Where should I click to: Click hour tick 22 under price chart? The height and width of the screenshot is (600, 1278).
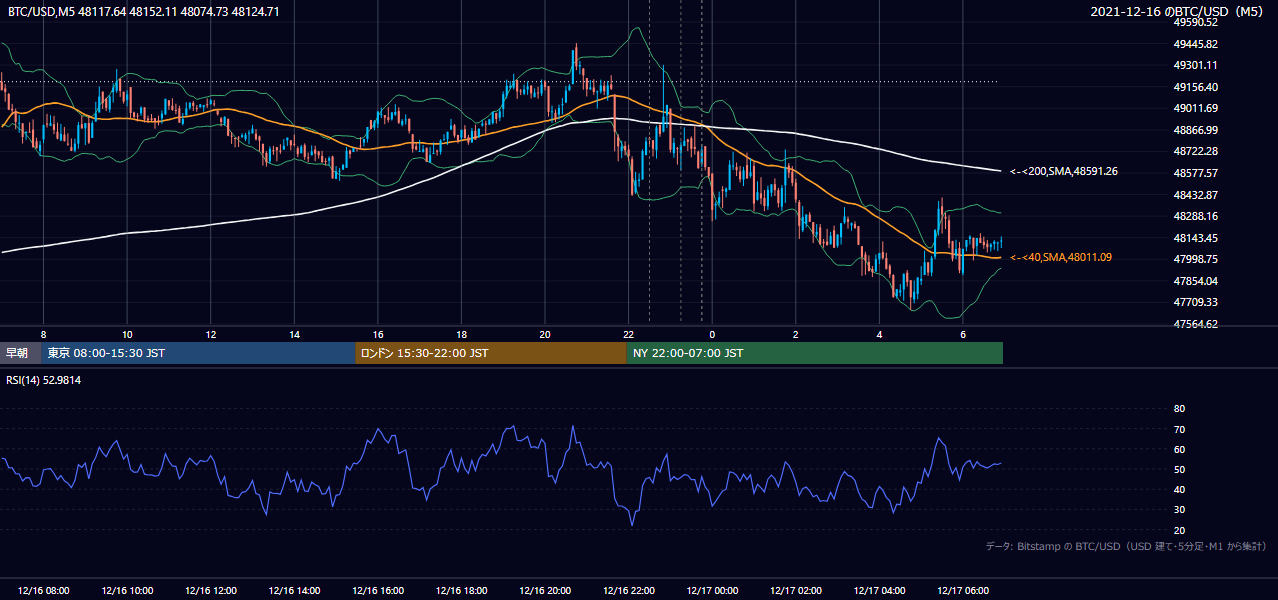click(x=628, y=334)
